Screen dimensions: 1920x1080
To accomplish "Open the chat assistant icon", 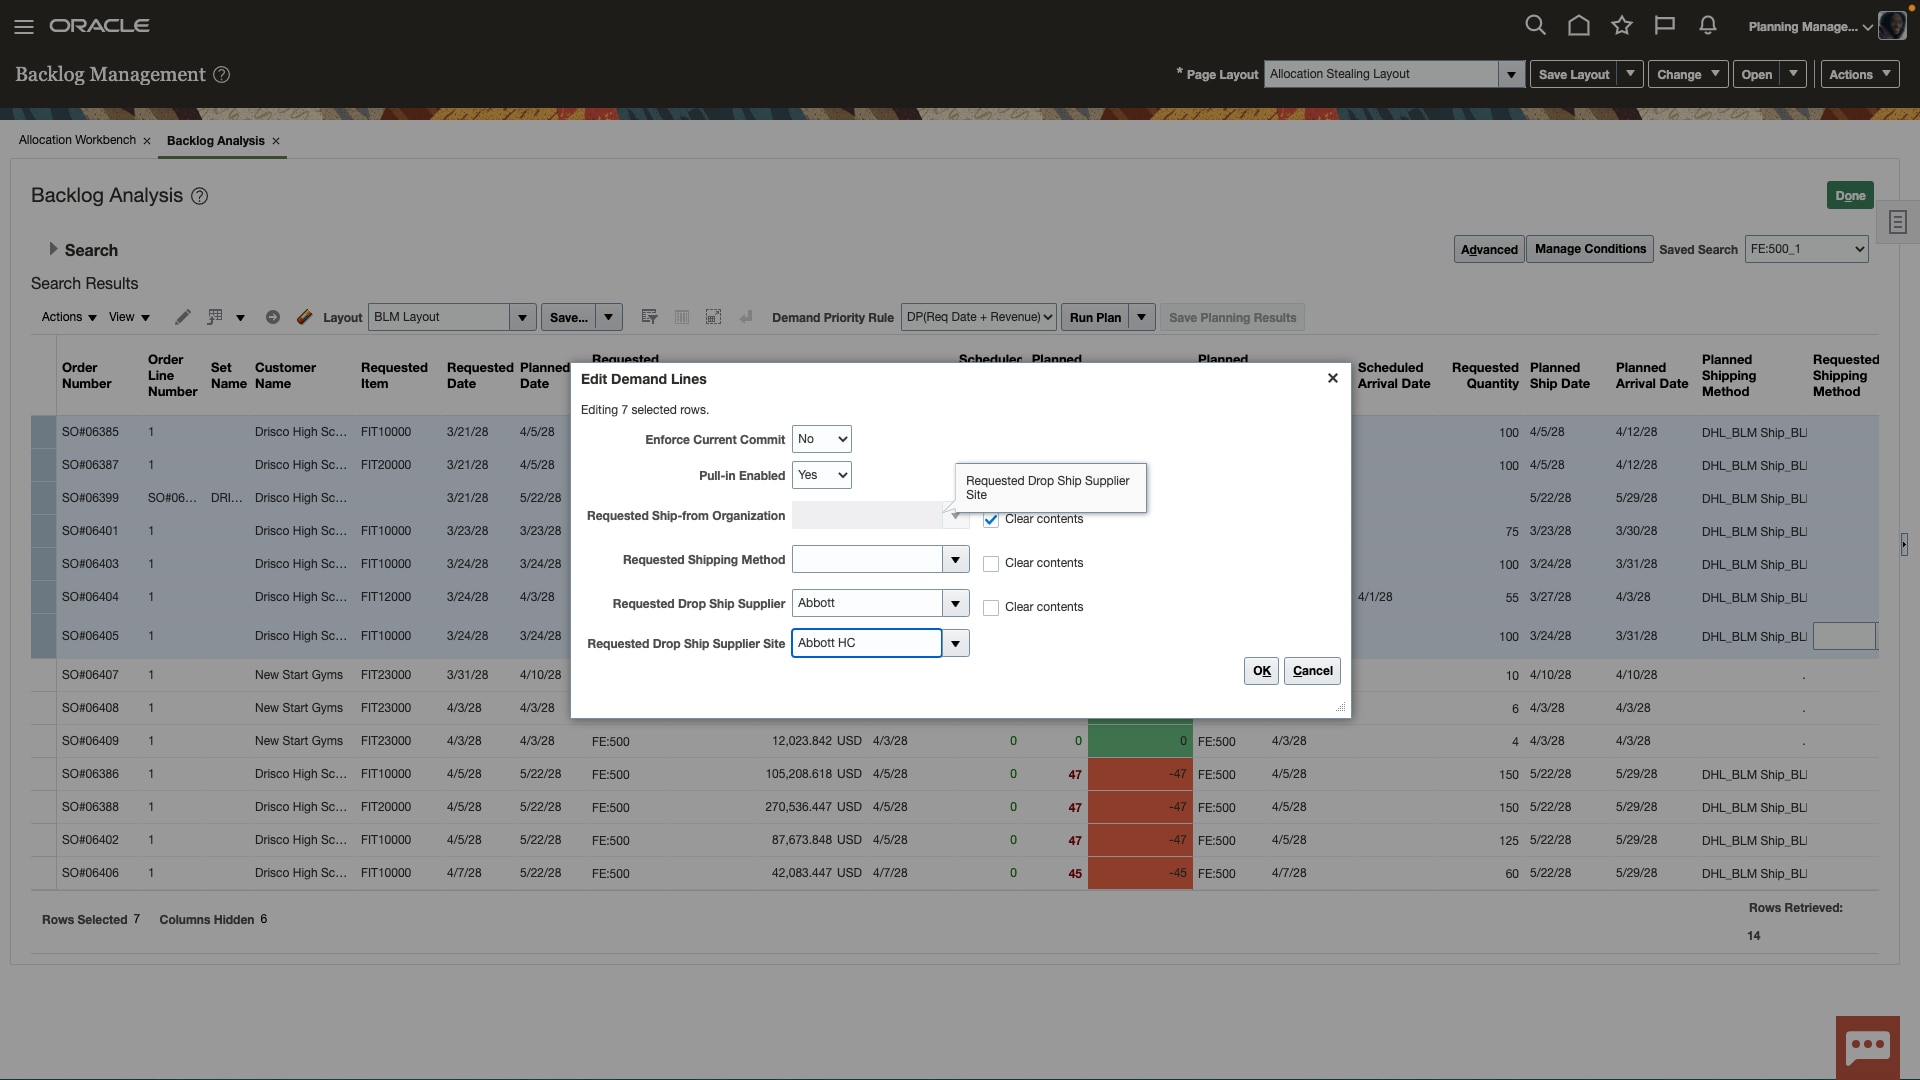I will click(x=1867, y=1047).
